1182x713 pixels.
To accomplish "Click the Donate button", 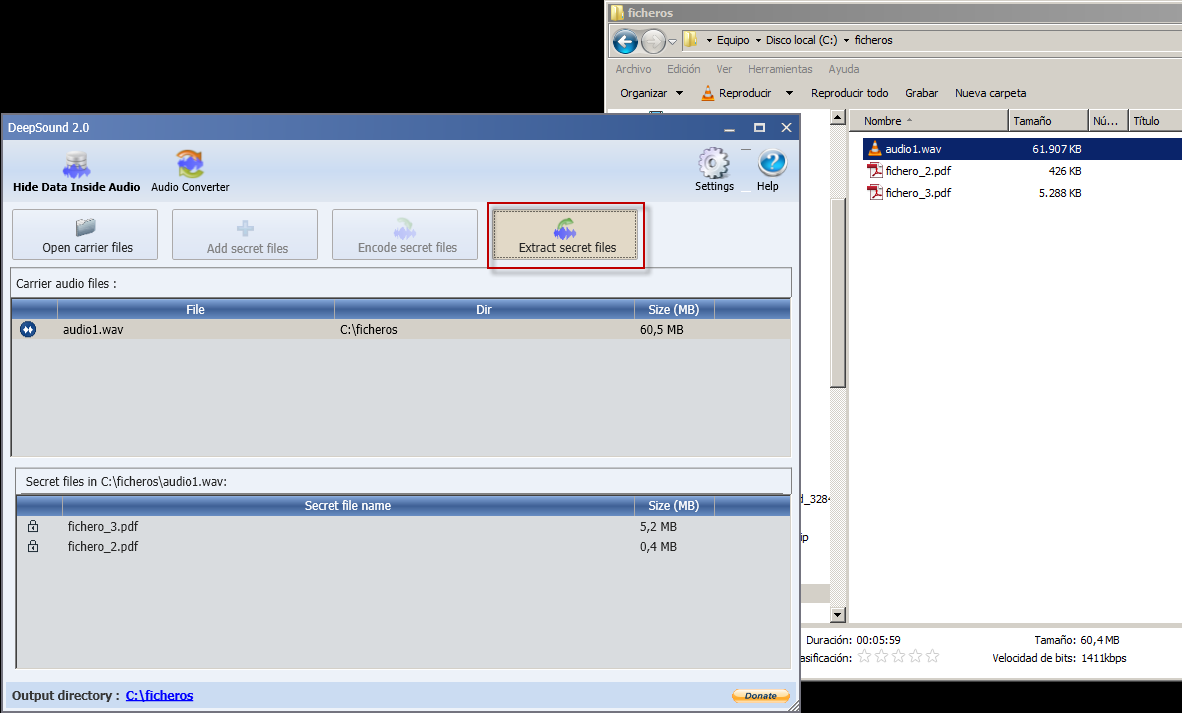I will pos(761,696).
